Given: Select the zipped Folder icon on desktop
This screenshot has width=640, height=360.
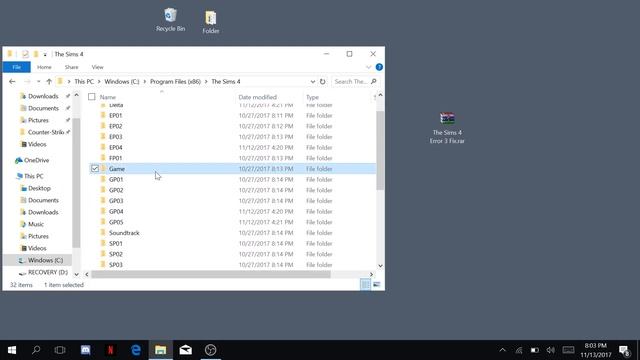Looking at the screenshot, I should 211,22.
